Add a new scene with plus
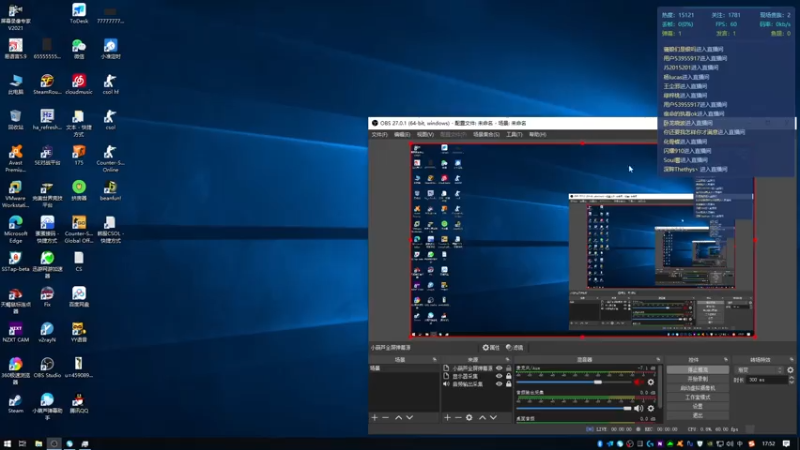 pos(374,417)
